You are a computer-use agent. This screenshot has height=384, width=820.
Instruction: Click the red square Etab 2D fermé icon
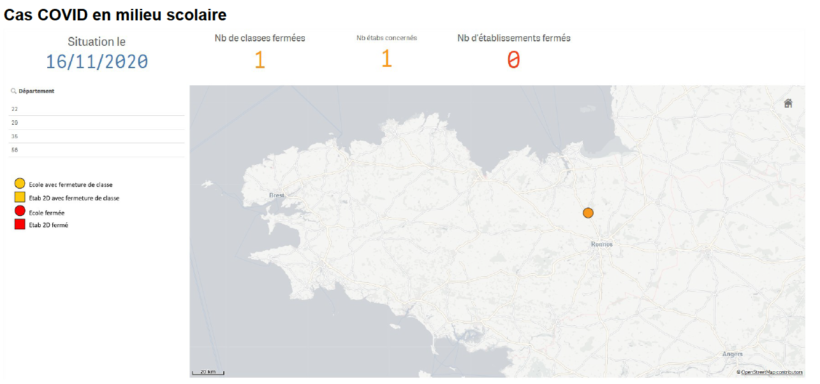coord(19,225)
